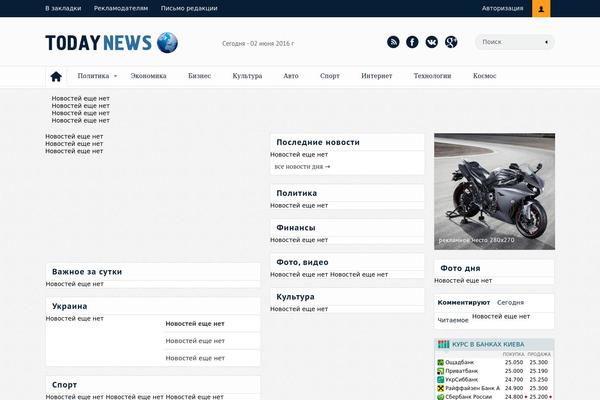Click the ПОКУПКА column header
Image resolution: width=600 pixels, height=400 pixels.
pos(514,354)
